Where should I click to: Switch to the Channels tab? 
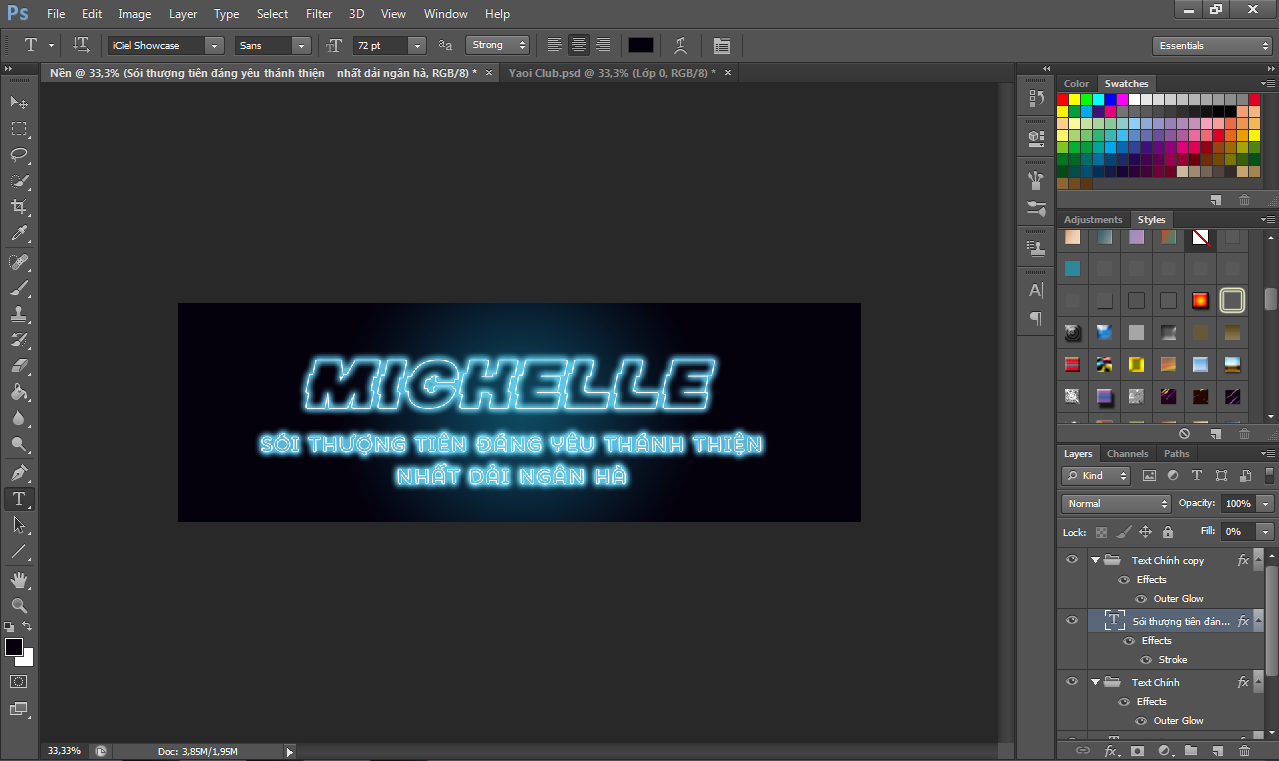pyautogui.click(x=1127, y=454)
